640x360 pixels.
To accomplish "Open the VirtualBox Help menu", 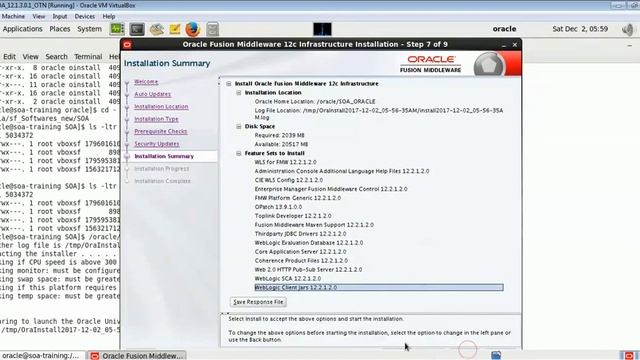I will 109,16.
